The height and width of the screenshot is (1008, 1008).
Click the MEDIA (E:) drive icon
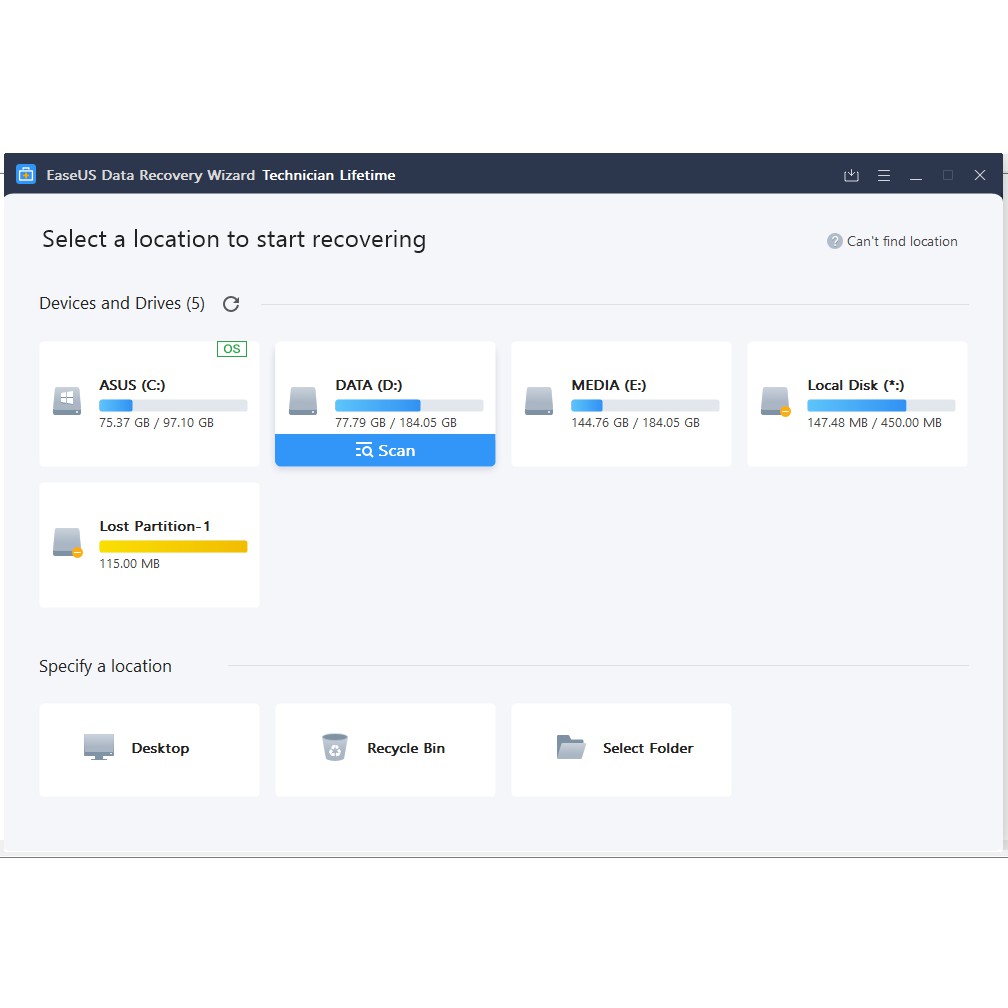tap(539, 400)
